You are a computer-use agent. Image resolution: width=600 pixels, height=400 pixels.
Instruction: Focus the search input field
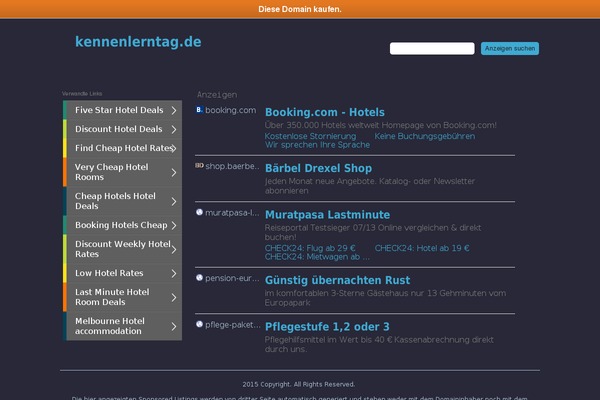(x=432, y=49)
